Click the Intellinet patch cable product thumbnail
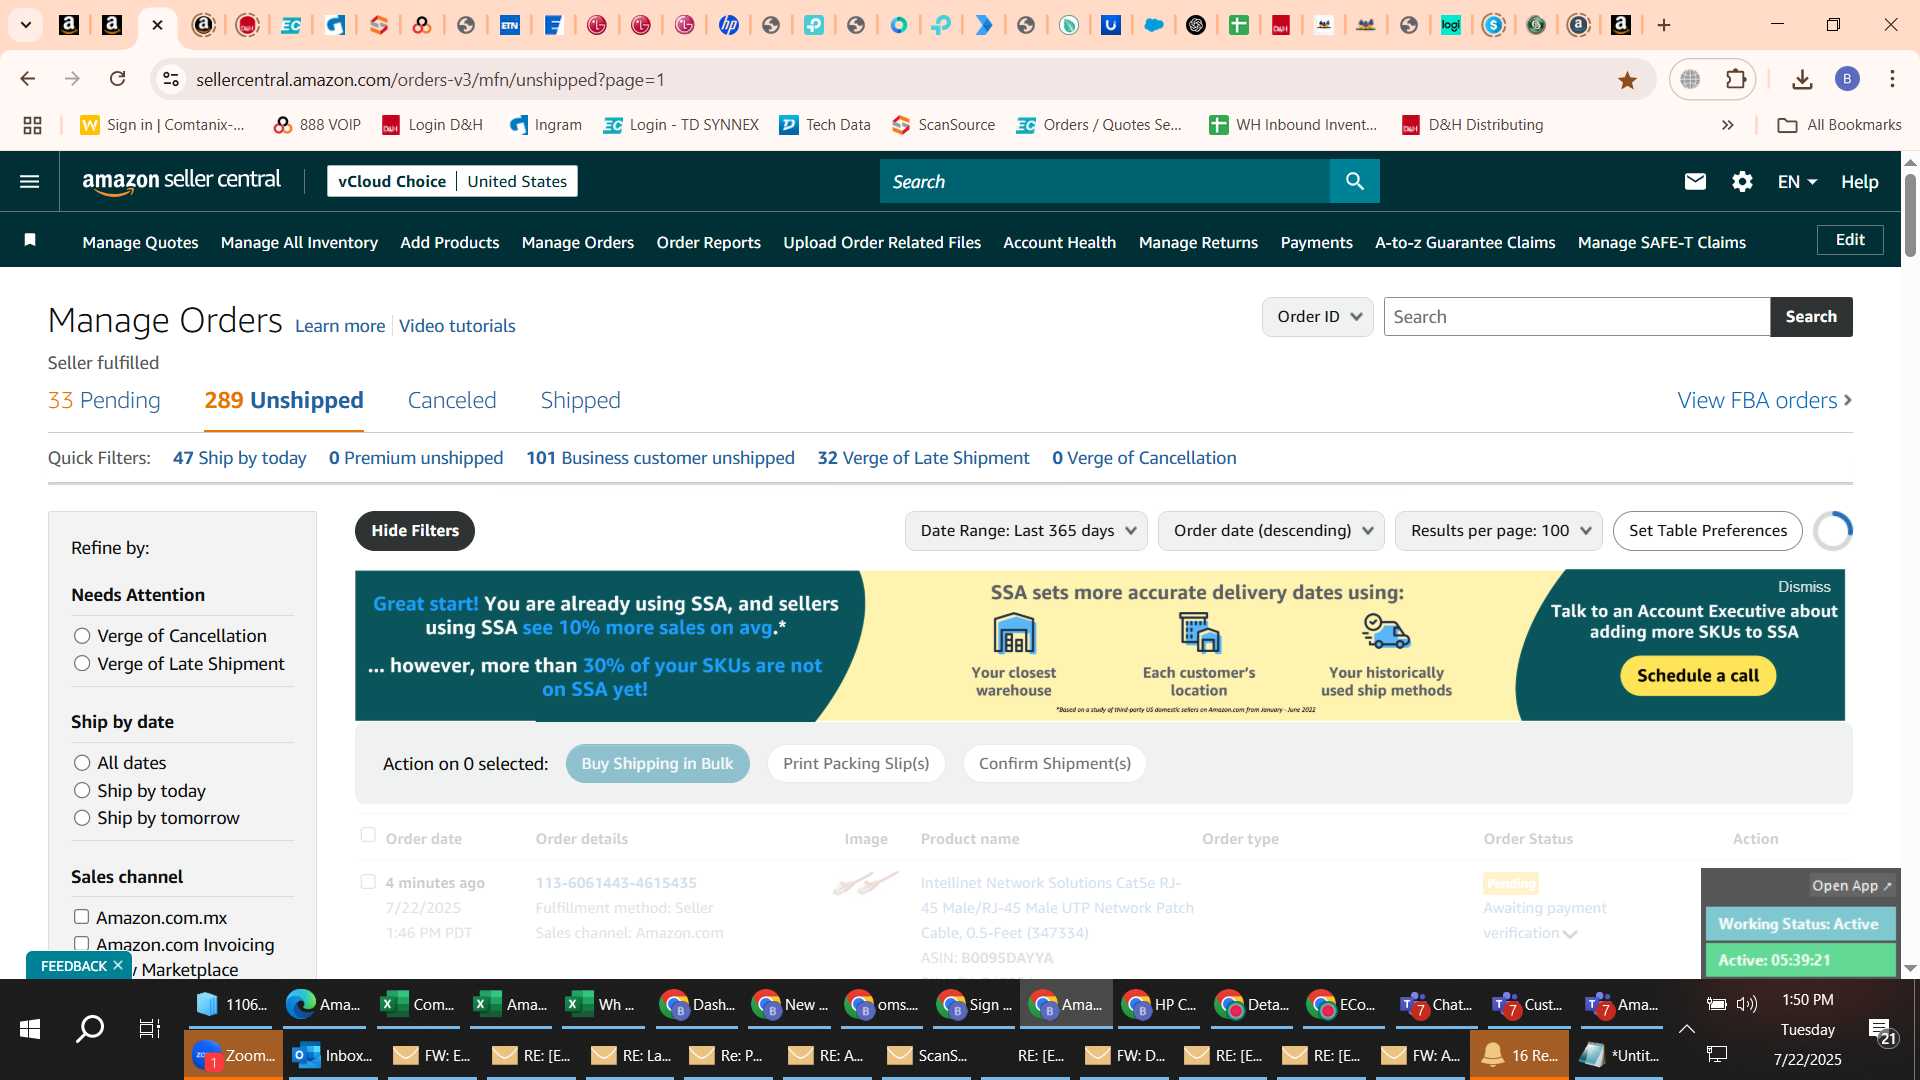The height and width of the screenshot is (1080, 1920). tap(866, 883)
